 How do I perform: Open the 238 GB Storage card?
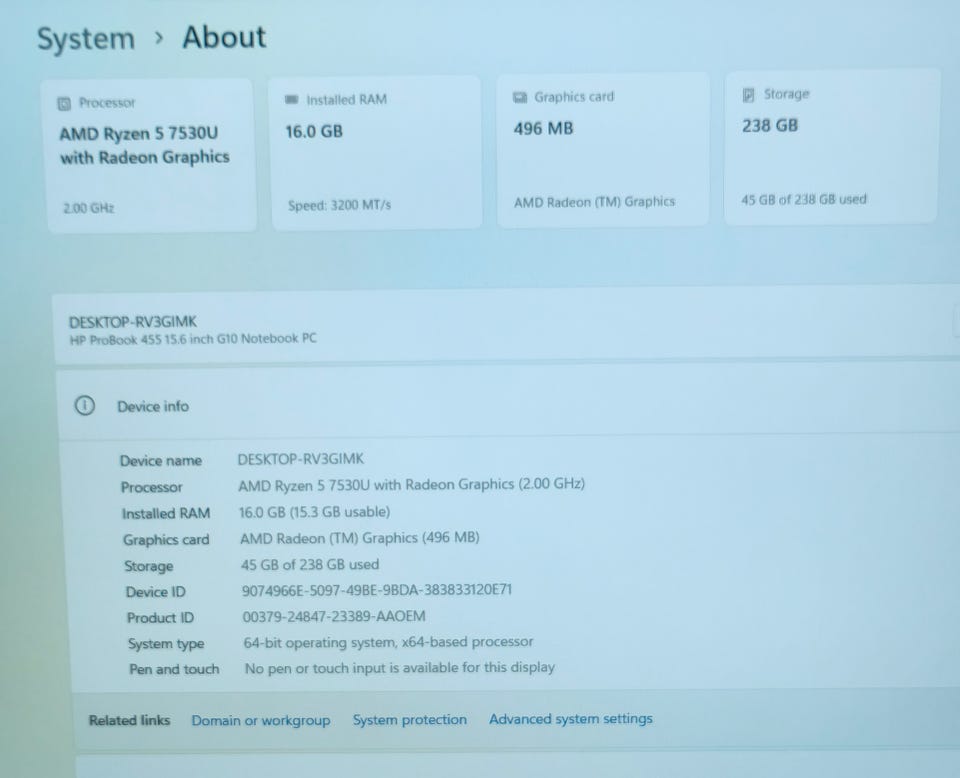[830, 147]
